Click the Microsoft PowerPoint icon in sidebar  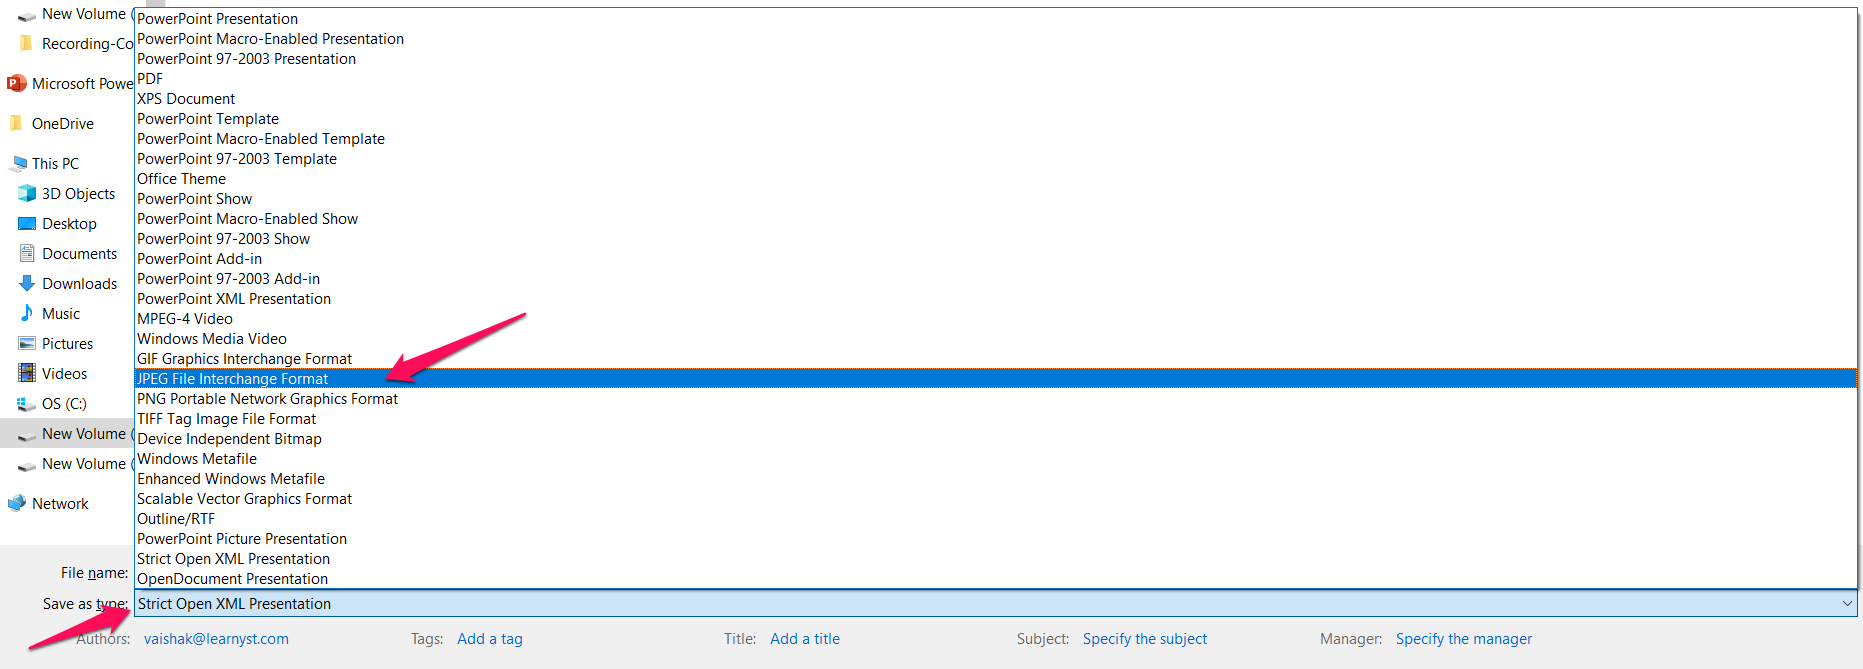point(16,83)
